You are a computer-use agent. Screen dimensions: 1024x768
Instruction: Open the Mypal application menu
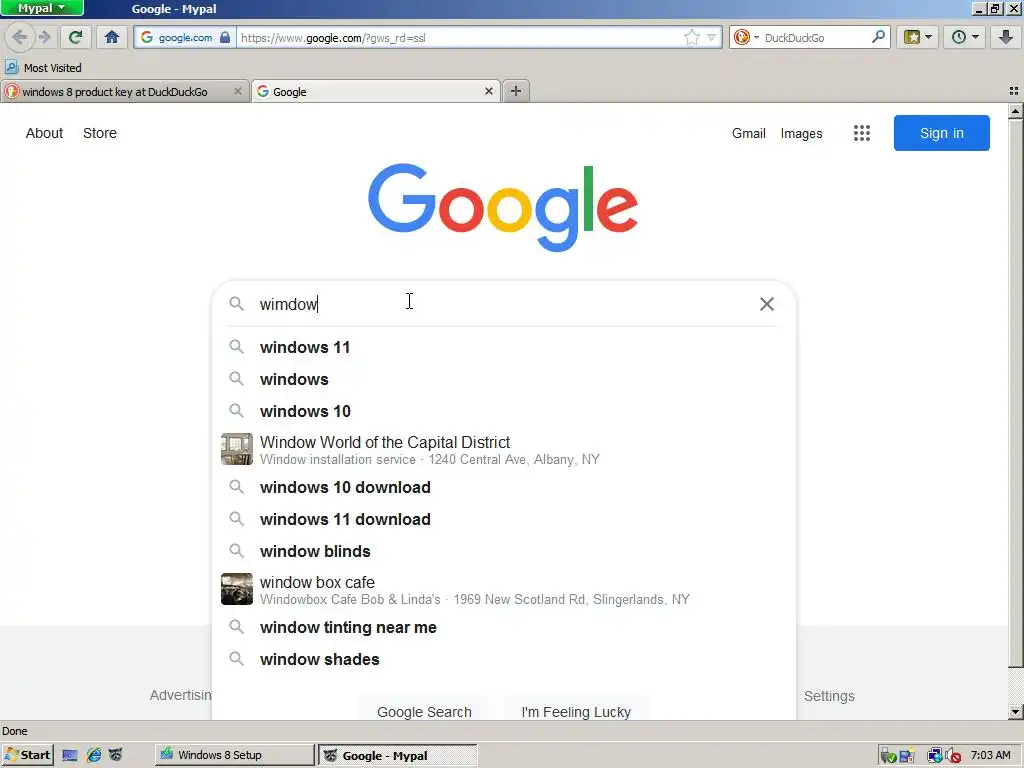pyautogui.click(x=42, y=8)
